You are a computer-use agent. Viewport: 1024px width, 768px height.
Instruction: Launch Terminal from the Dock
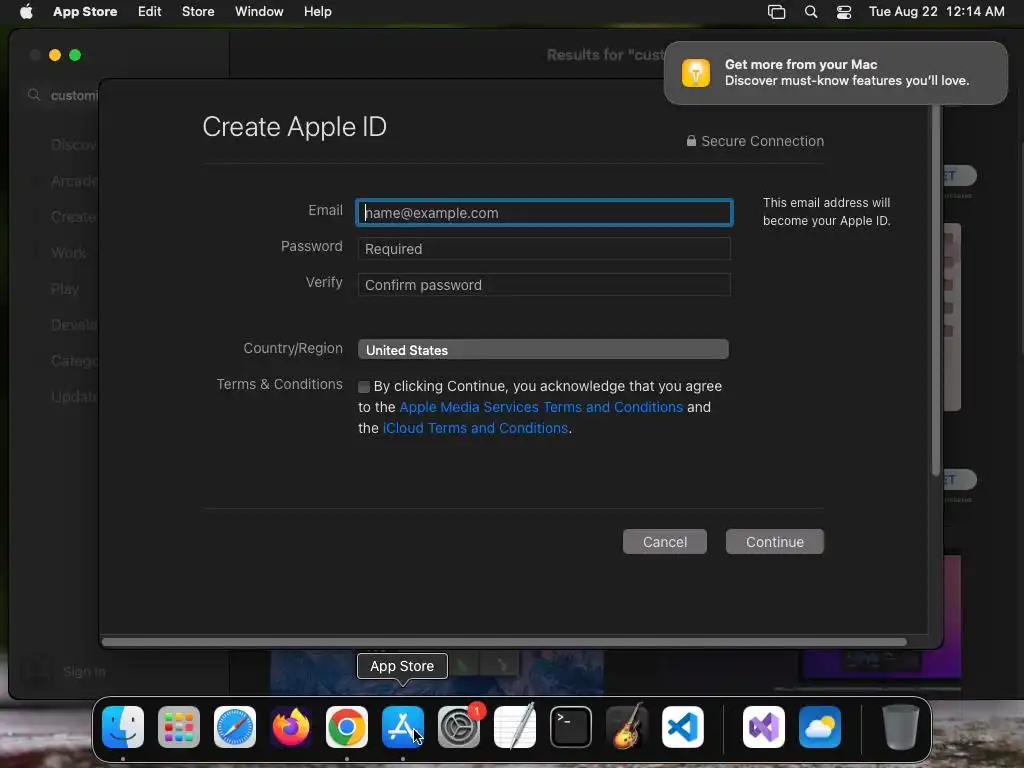pyautogui.click(x=571, y=727)
